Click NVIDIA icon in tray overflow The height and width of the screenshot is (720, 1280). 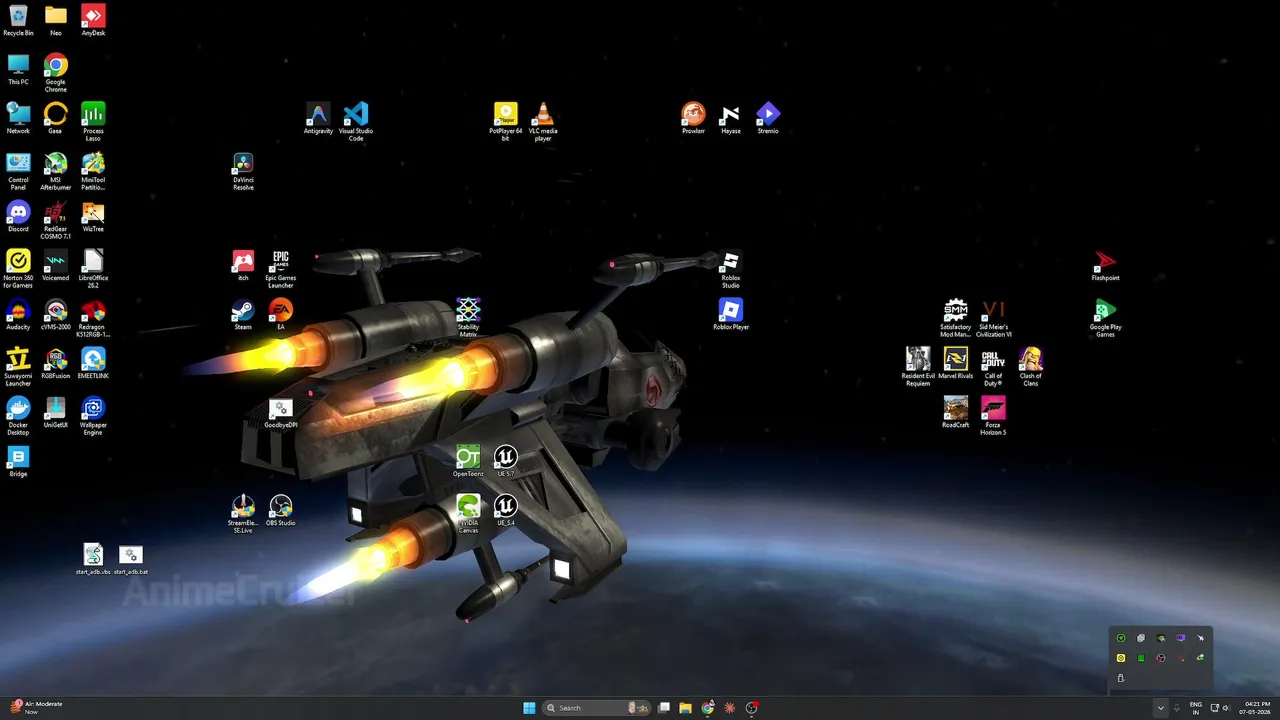coord(1161,638)
